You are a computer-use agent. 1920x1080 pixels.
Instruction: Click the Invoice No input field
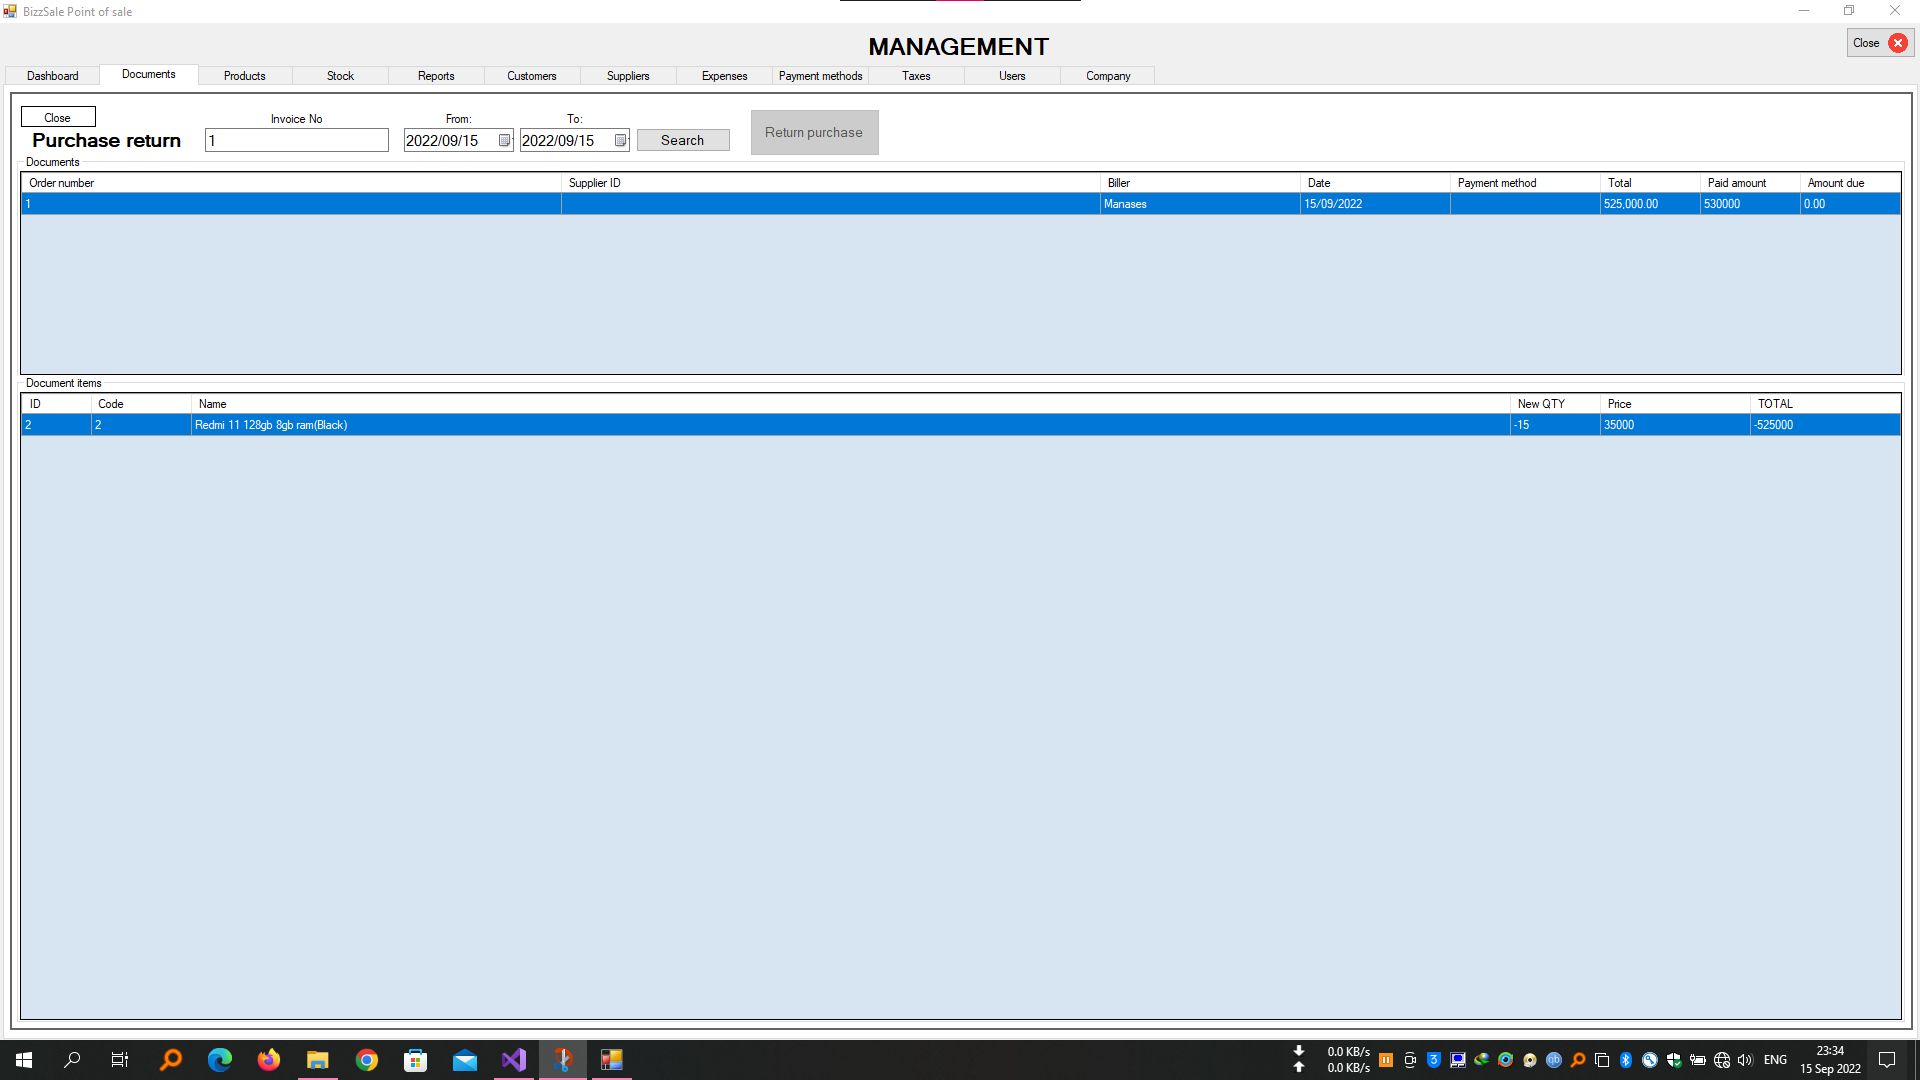(296, 141)
